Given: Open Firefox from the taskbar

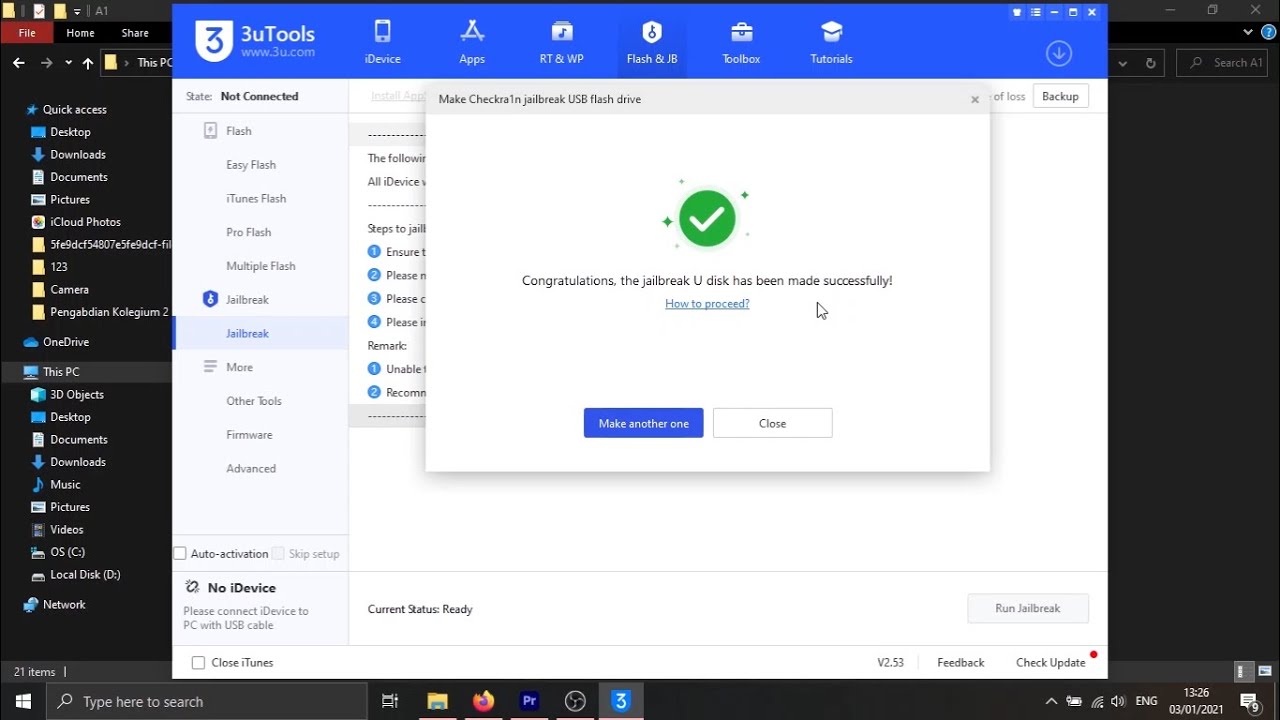Looking at the screenshot, I should pos(483,701).
